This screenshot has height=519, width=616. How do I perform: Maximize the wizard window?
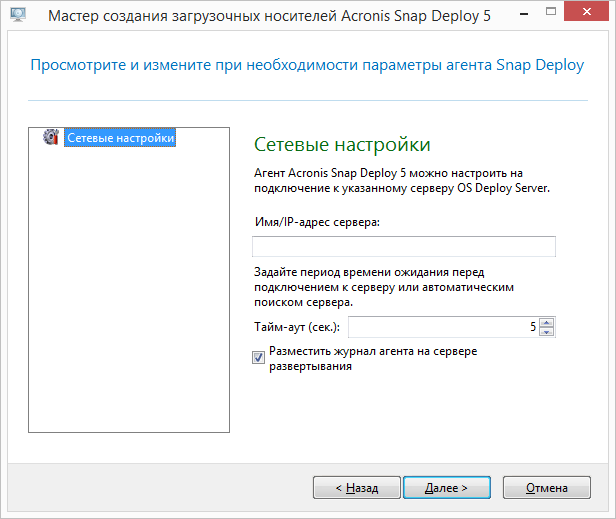[x=551, y=11]
